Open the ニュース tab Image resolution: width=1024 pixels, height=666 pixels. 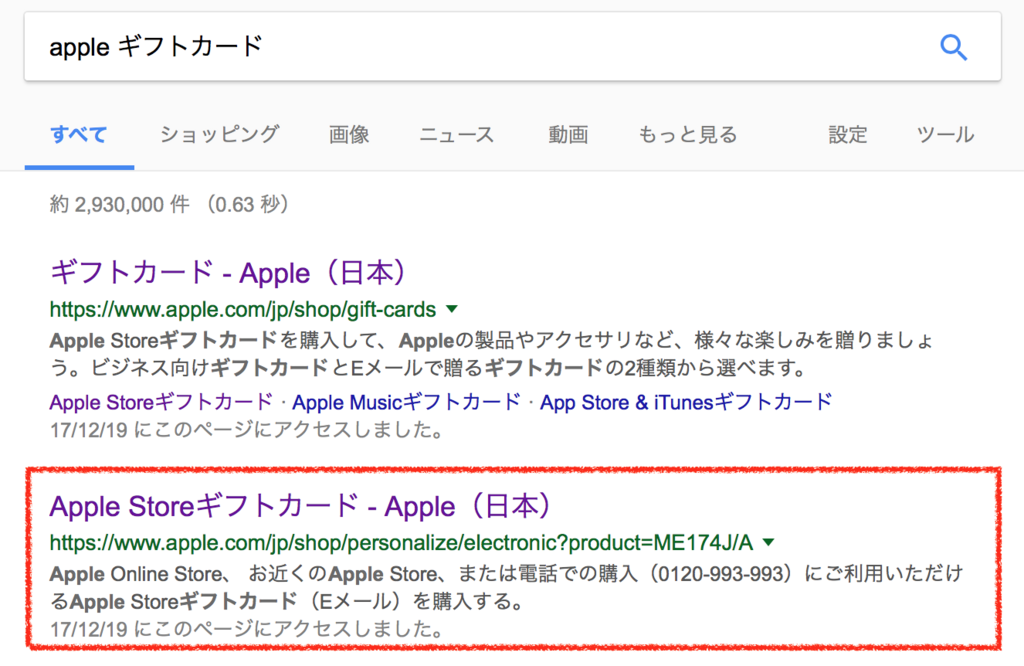(x=456, y=135)
